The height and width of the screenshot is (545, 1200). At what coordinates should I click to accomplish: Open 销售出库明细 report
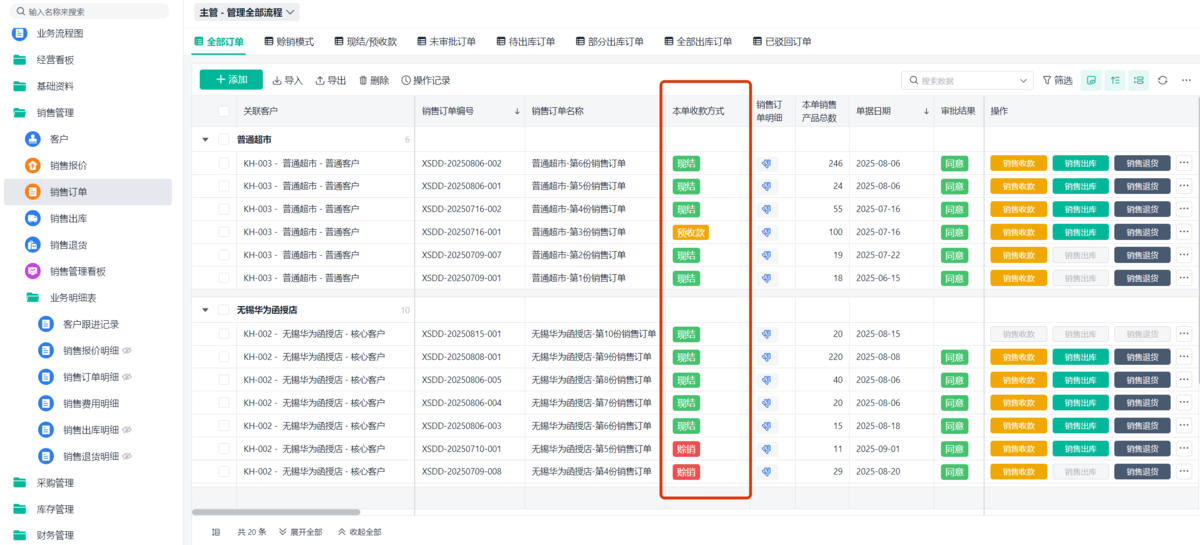tap(90, 430)
